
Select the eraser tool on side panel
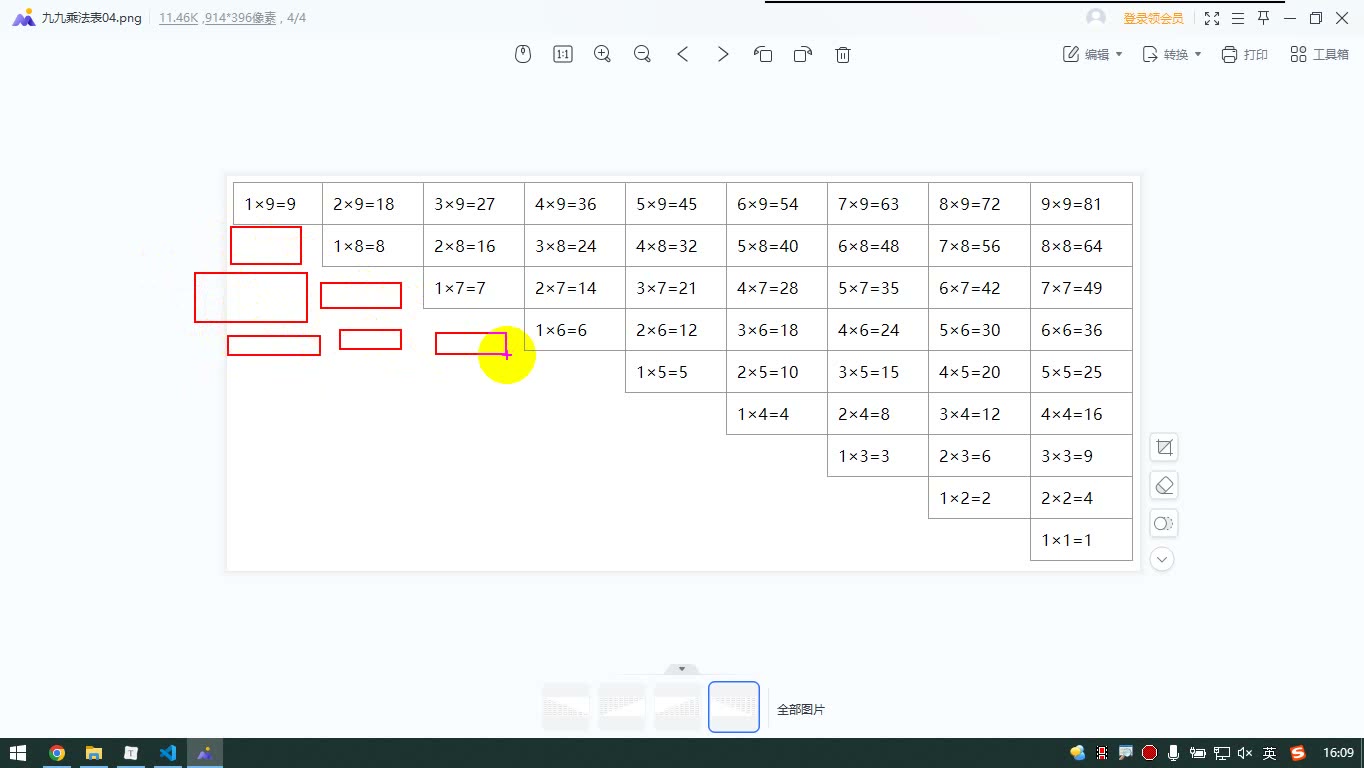point(1163,485)
